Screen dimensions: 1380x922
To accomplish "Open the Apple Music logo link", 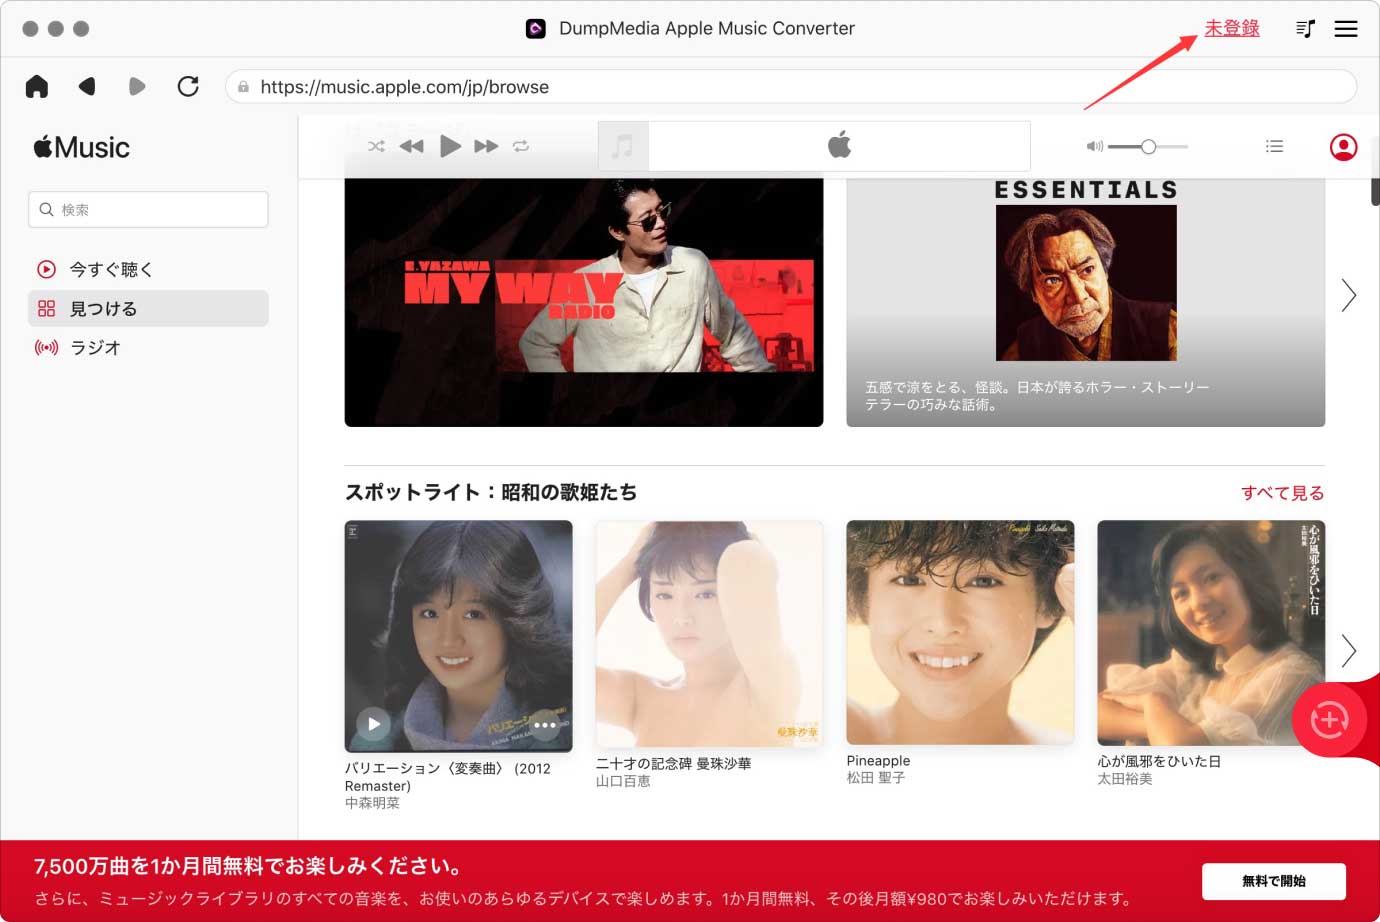I will [82, 147].
